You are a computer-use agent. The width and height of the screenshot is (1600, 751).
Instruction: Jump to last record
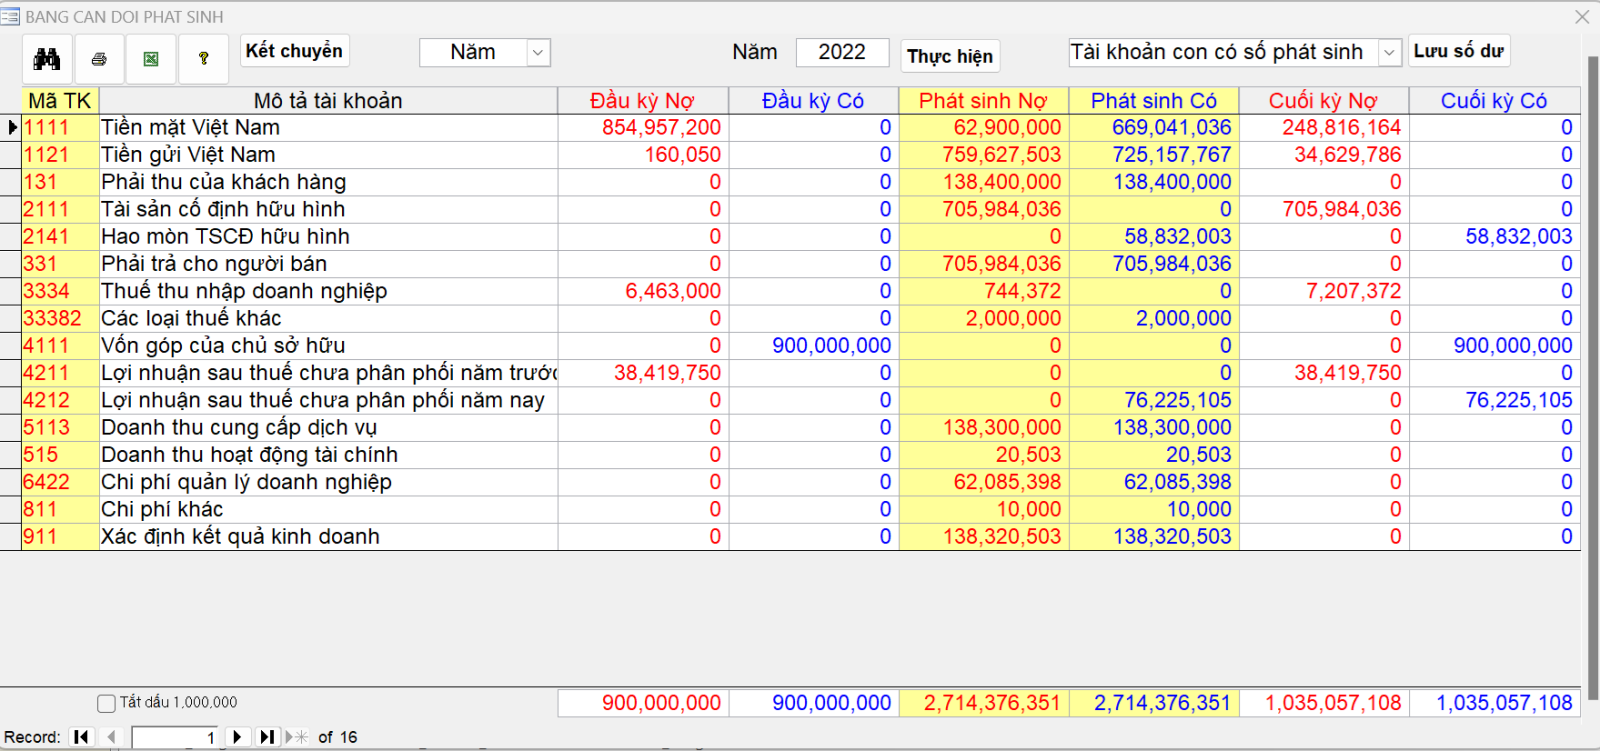[266, 737]
